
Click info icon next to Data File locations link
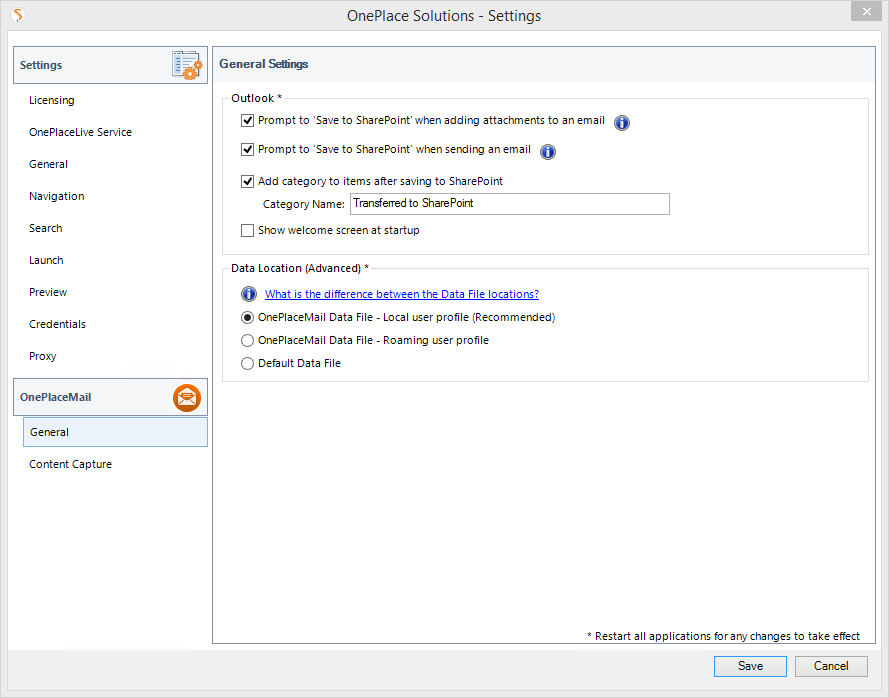tap(249, 294)
